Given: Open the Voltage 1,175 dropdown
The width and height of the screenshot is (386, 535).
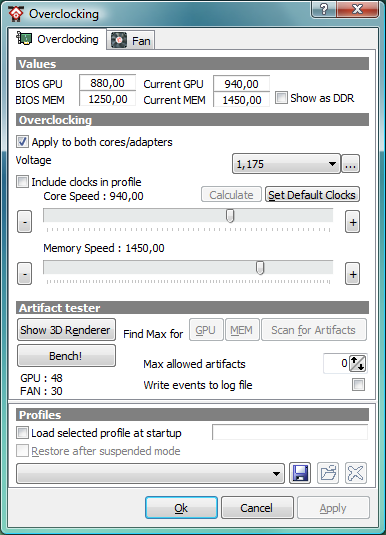Looking at the screenshot, I should pos(286,164).
